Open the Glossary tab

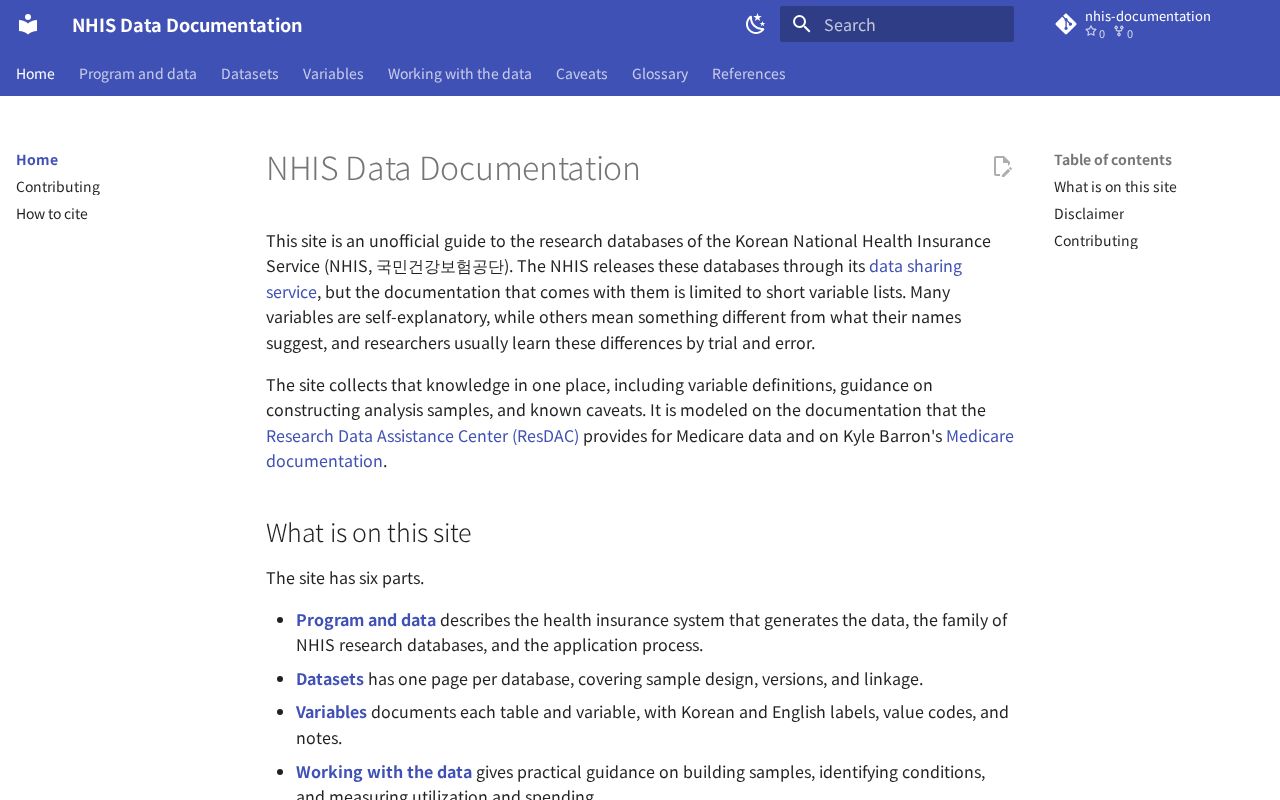(660, 73)
